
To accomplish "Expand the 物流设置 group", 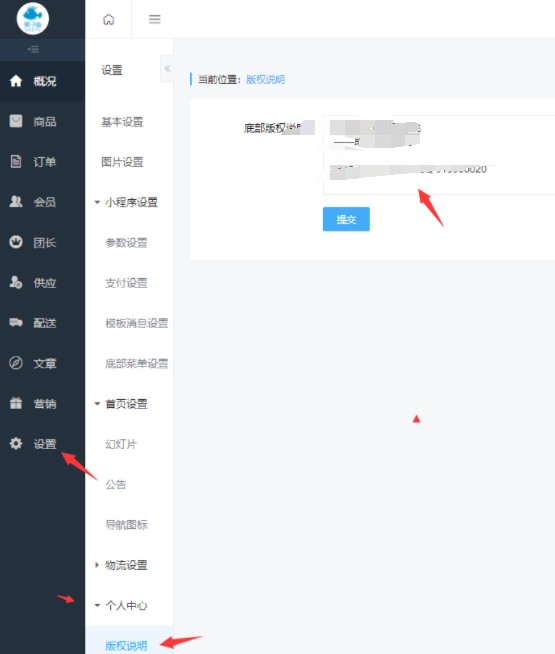I will [x=97, y=565].
